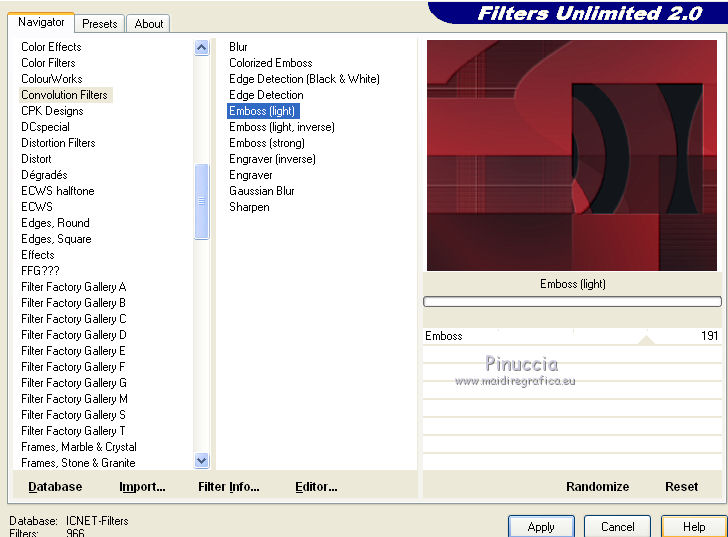Adjust the Emboss slider handle
Screen dimensions: 728x537
(x=646, y=340)
